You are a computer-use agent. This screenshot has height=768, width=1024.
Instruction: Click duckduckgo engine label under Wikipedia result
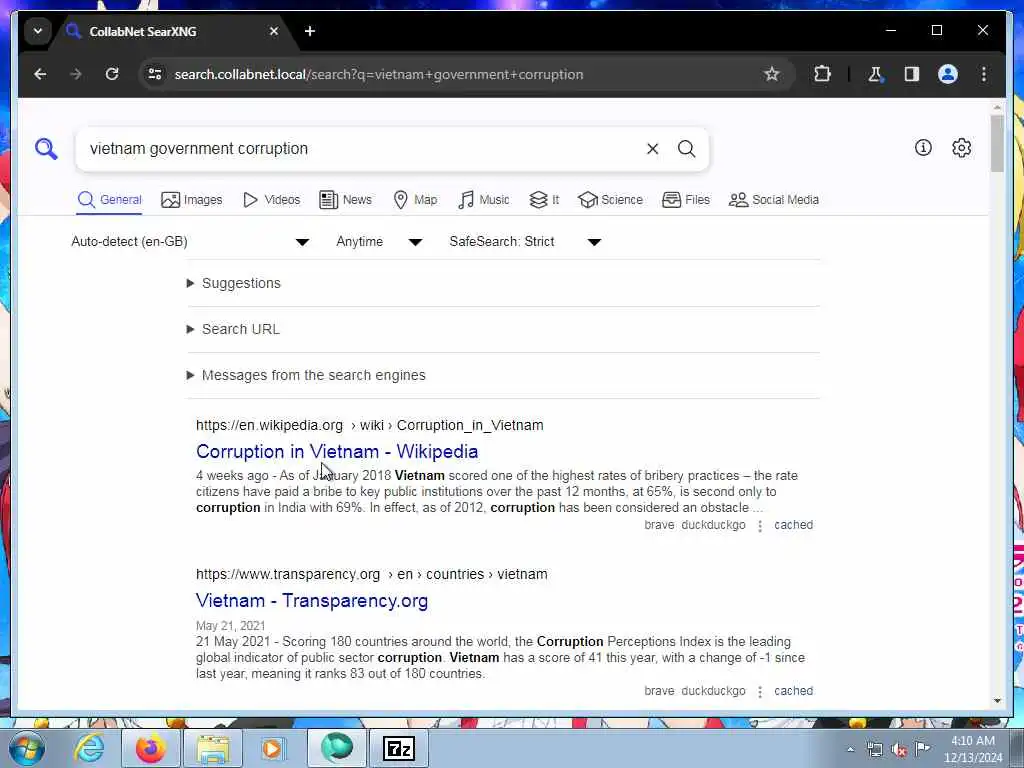(713, 525)
